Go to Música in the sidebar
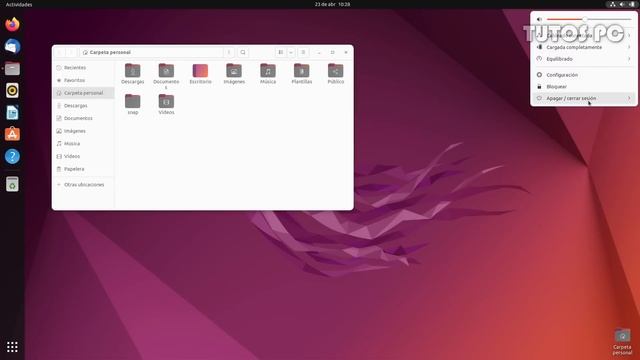640x360 pixels. click(84, 144)
